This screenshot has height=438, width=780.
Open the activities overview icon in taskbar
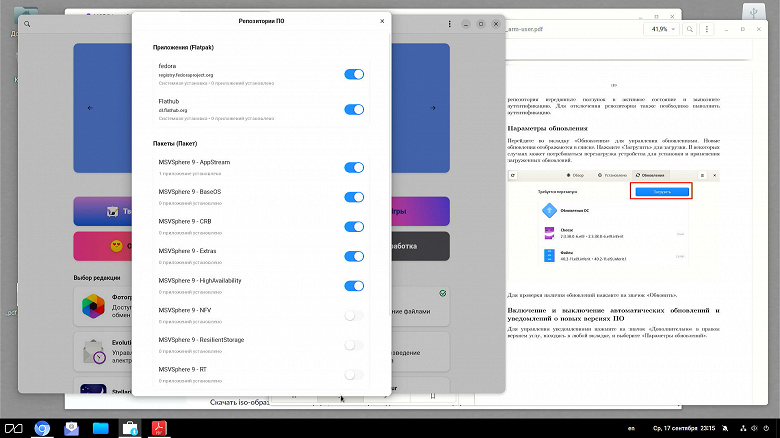[13, 428]
